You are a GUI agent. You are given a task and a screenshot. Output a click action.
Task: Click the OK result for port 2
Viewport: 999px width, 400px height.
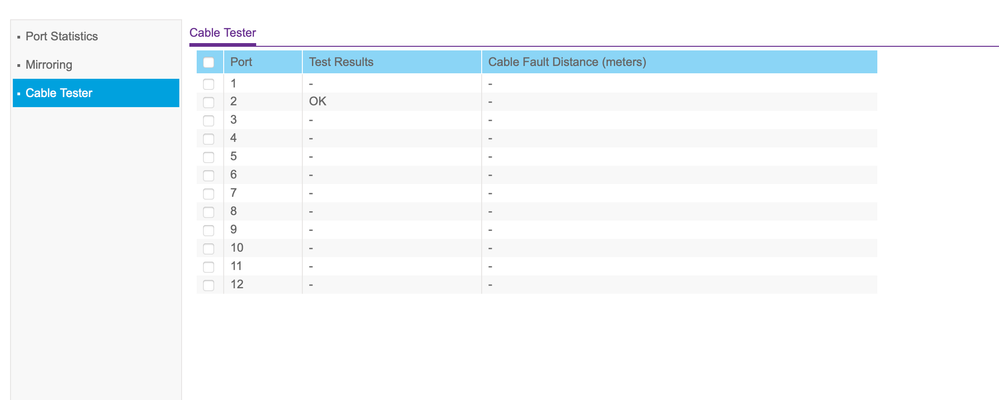tap(317, 101)
